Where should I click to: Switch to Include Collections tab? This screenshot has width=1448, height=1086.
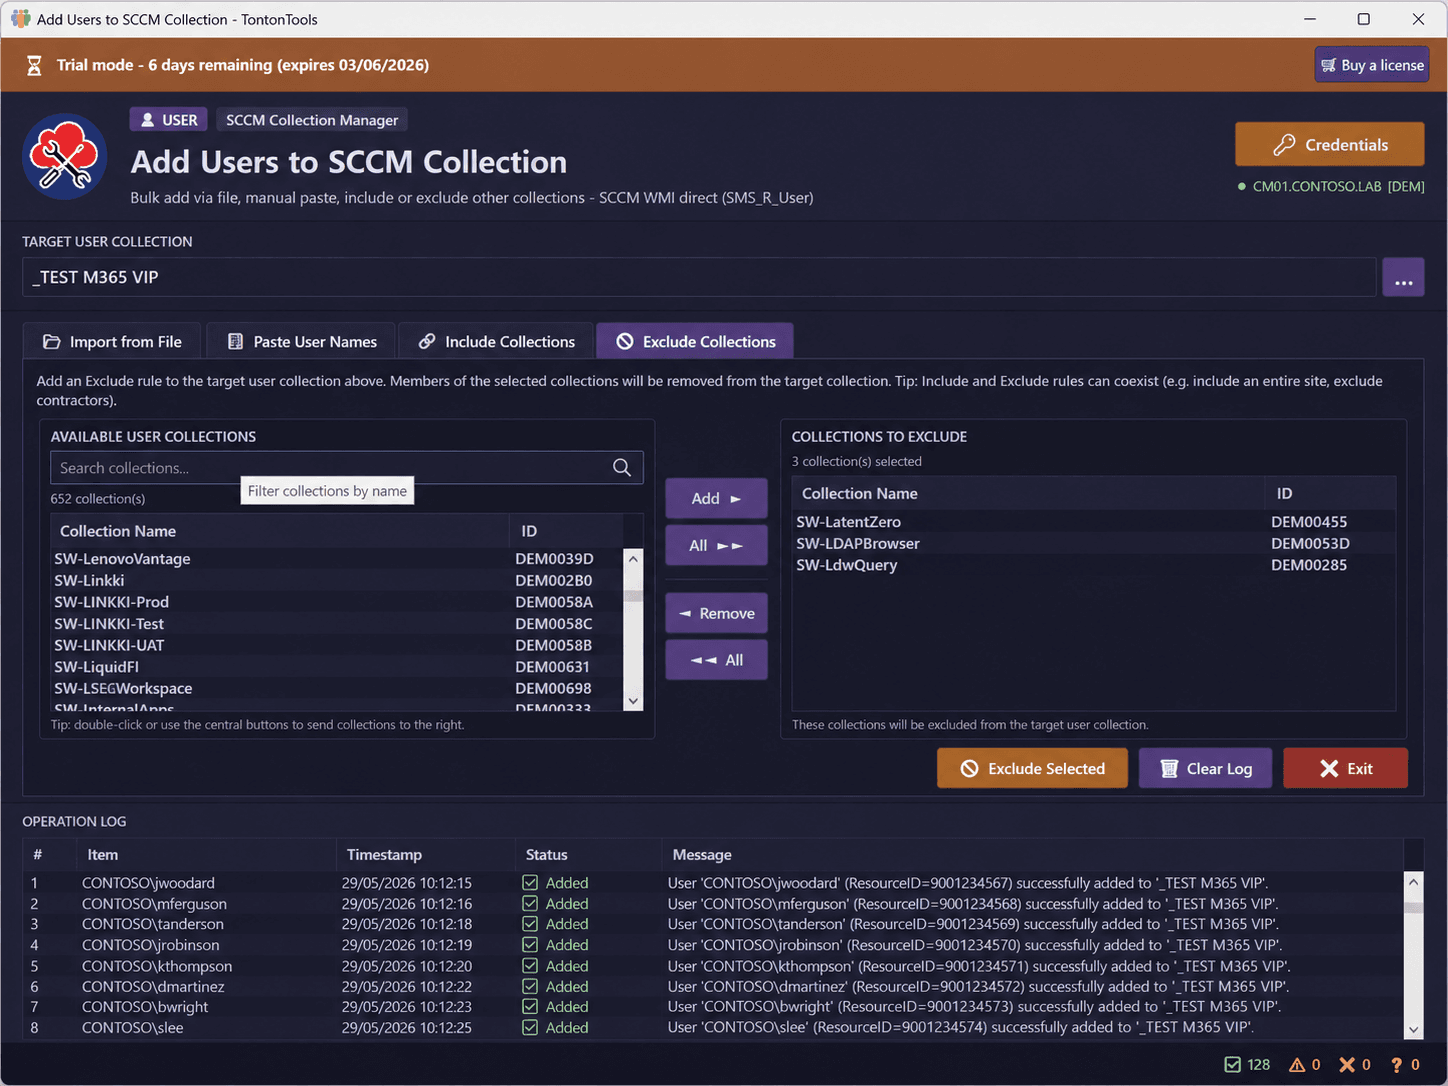(496, 341)
